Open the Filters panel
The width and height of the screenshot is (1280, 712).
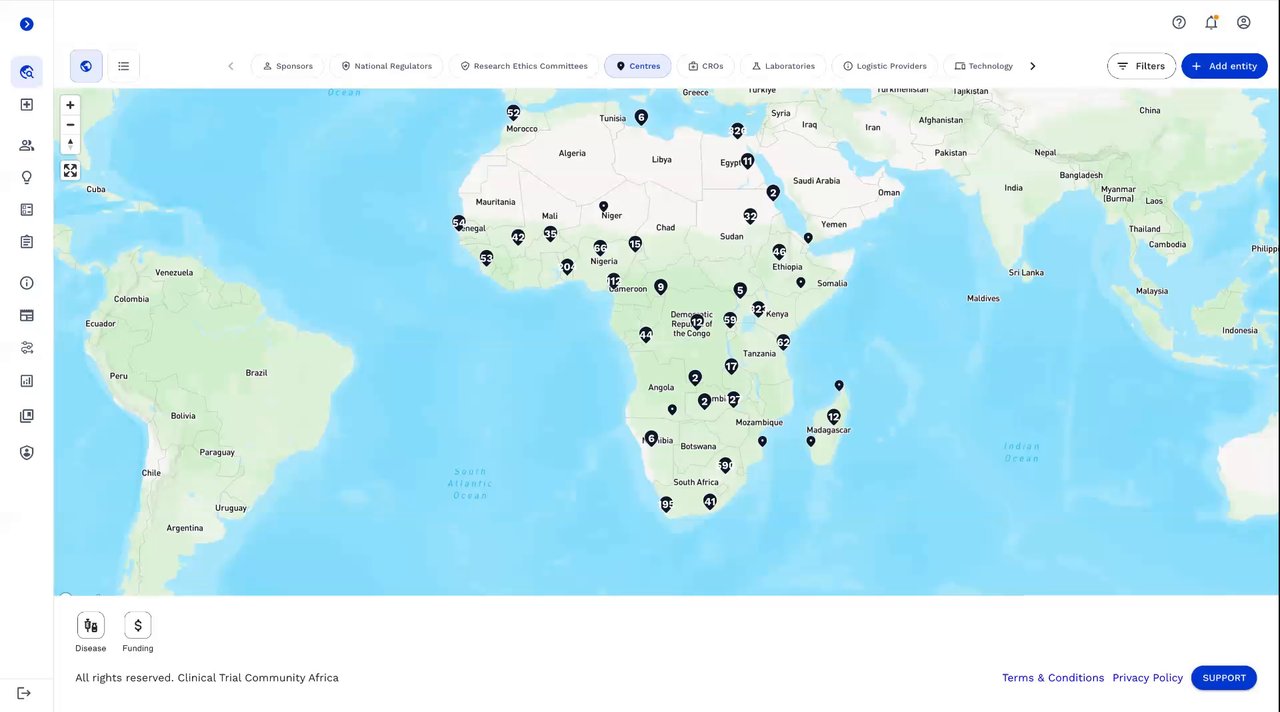coord(1141,66)
